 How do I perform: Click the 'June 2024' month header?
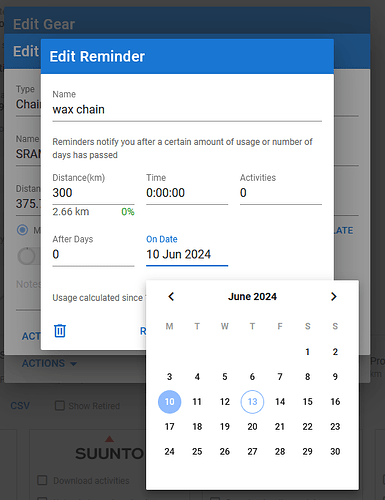pyautogui.click(x=252, y=296)
